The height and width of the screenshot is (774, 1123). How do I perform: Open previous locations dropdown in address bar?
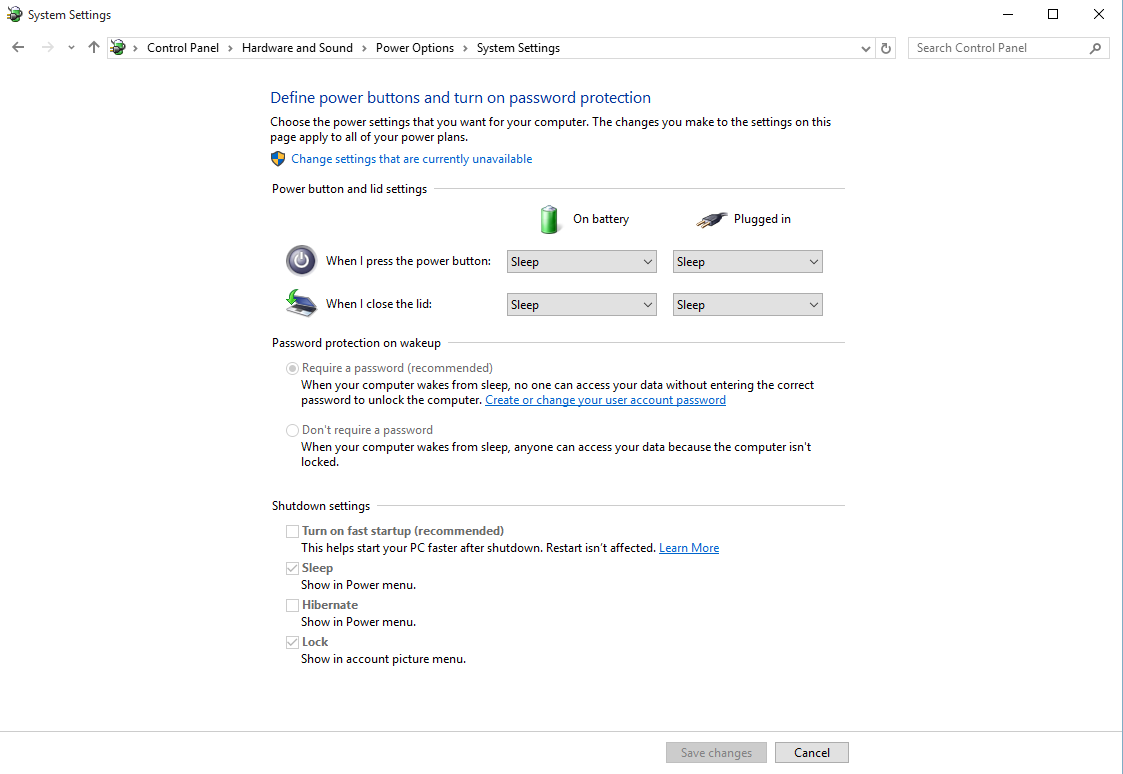click(865, 48)
